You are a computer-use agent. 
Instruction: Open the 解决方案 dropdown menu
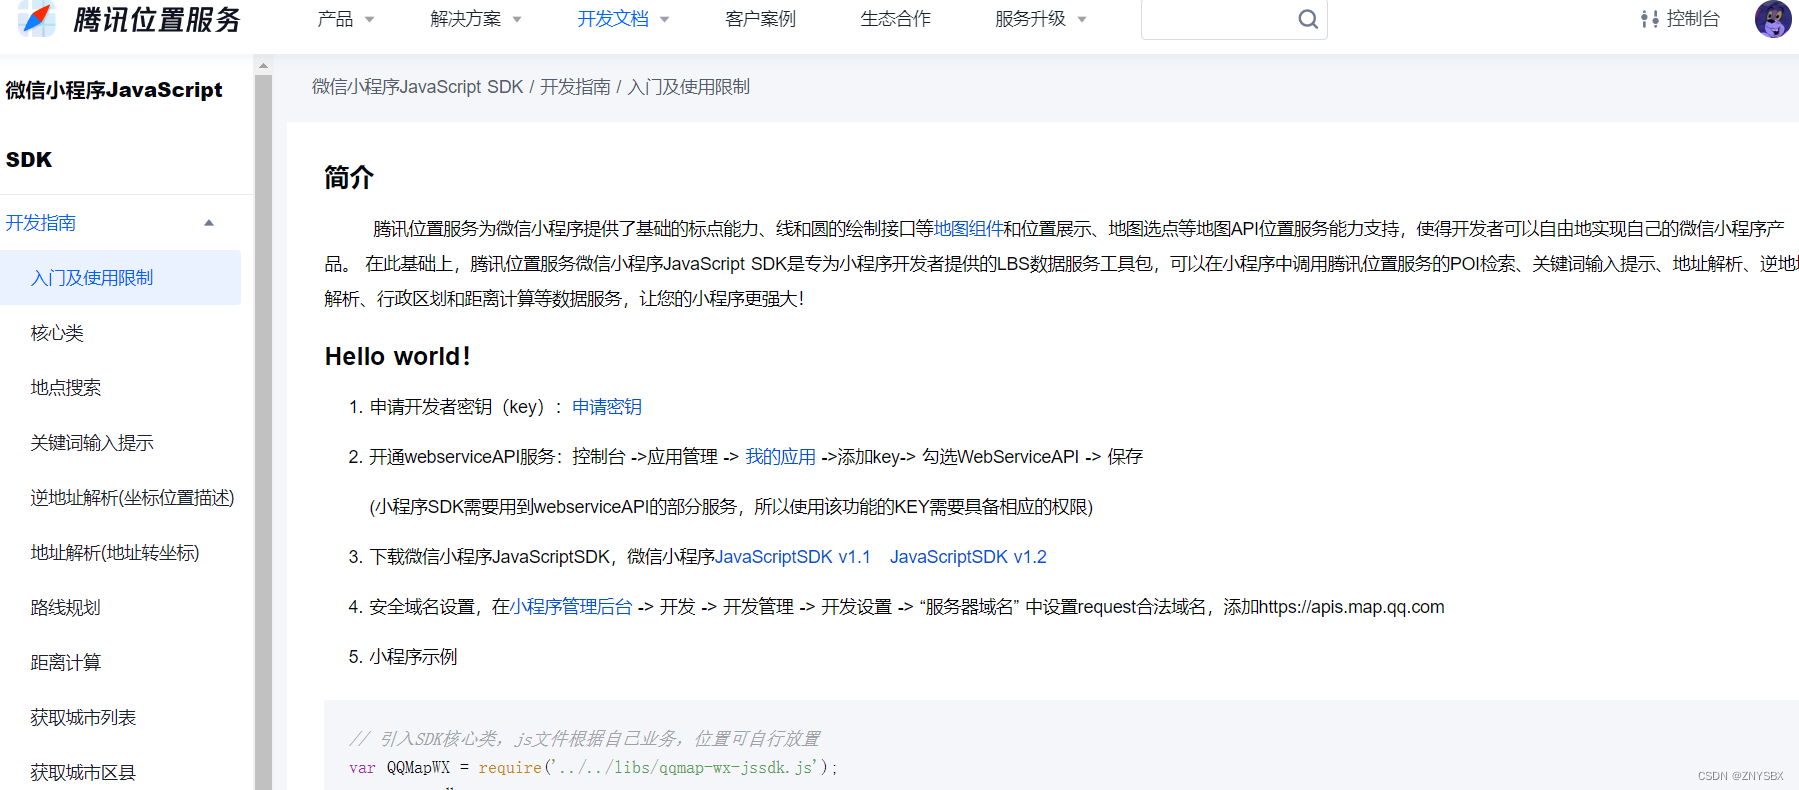point(476,19)
